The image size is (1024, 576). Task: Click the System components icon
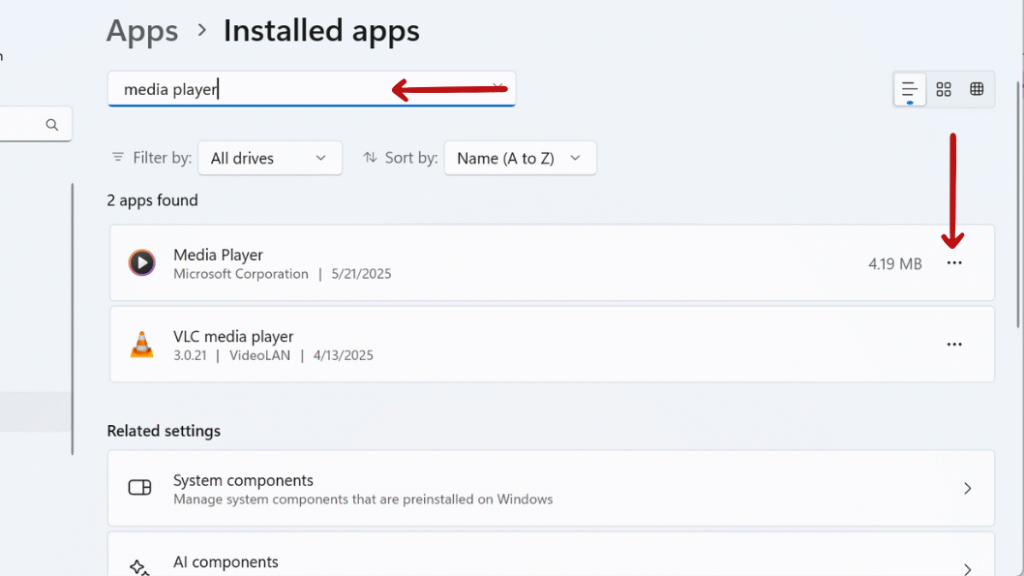coord(140,487)
